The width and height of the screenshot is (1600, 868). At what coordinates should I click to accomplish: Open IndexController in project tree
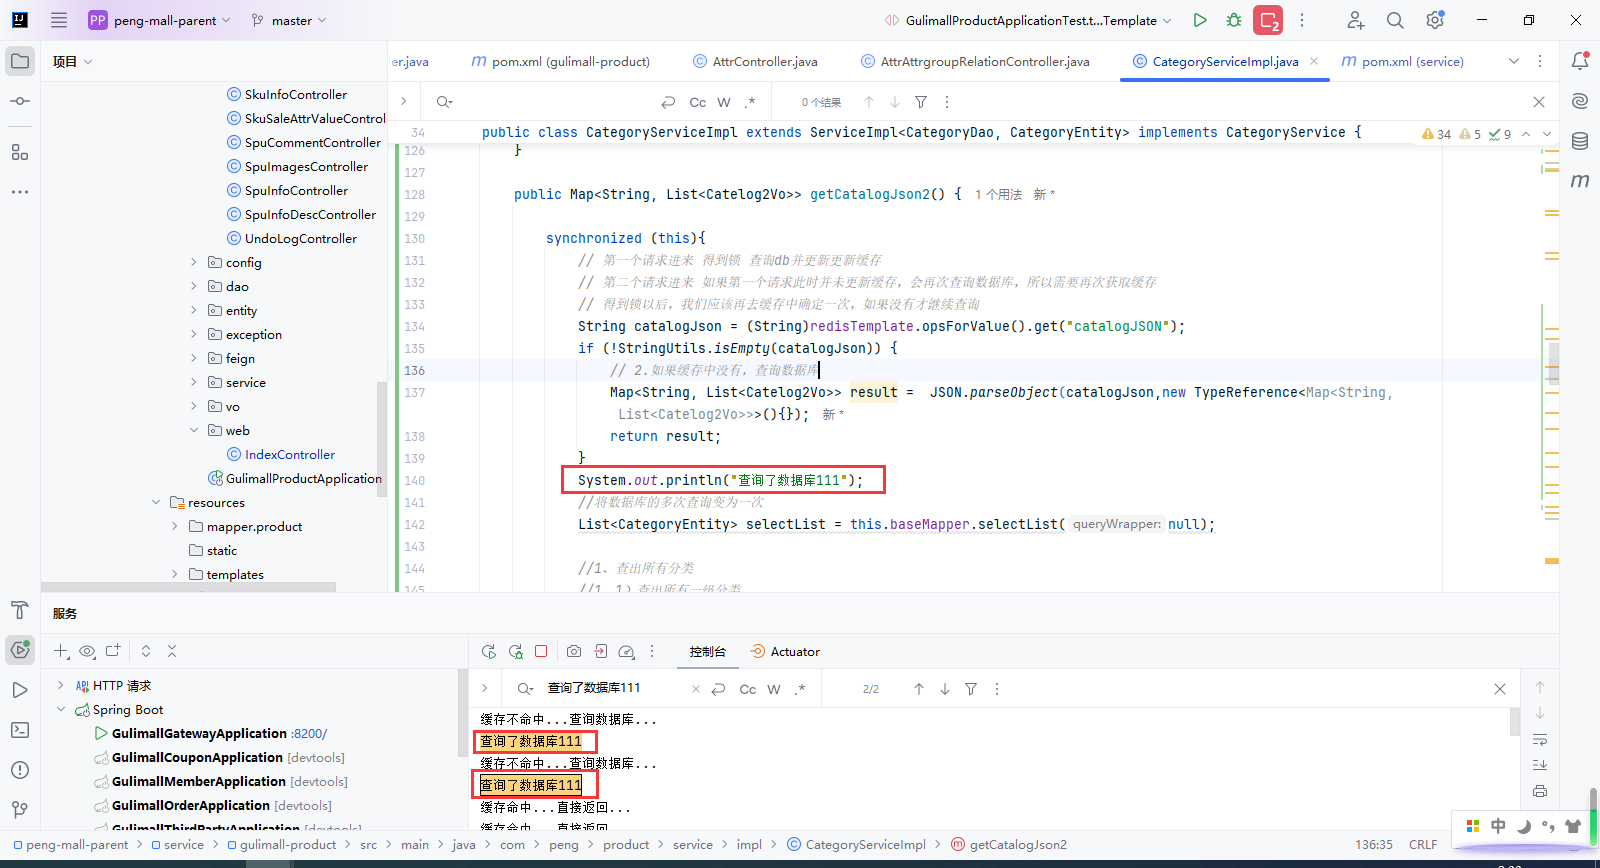290,454
